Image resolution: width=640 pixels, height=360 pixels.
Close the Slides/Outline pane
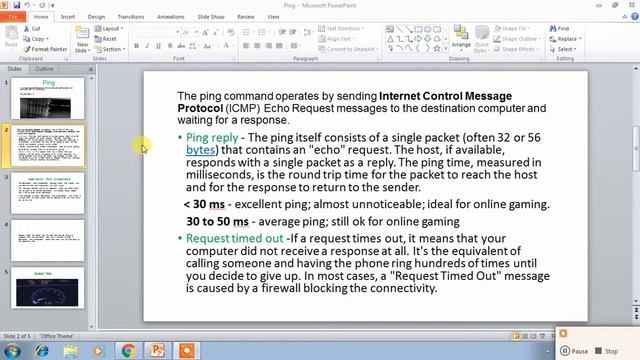tap(91, 69)
